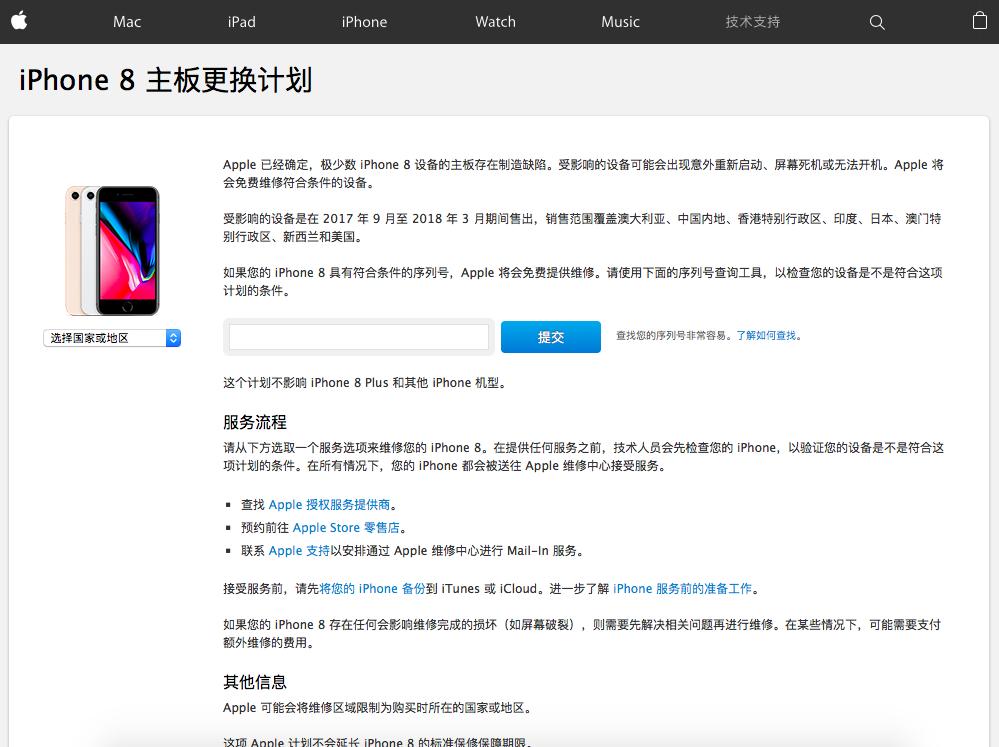The image size is (999, 747).
Task: Click the Apple 授权服务提供商 link
Action: [330, 505]
